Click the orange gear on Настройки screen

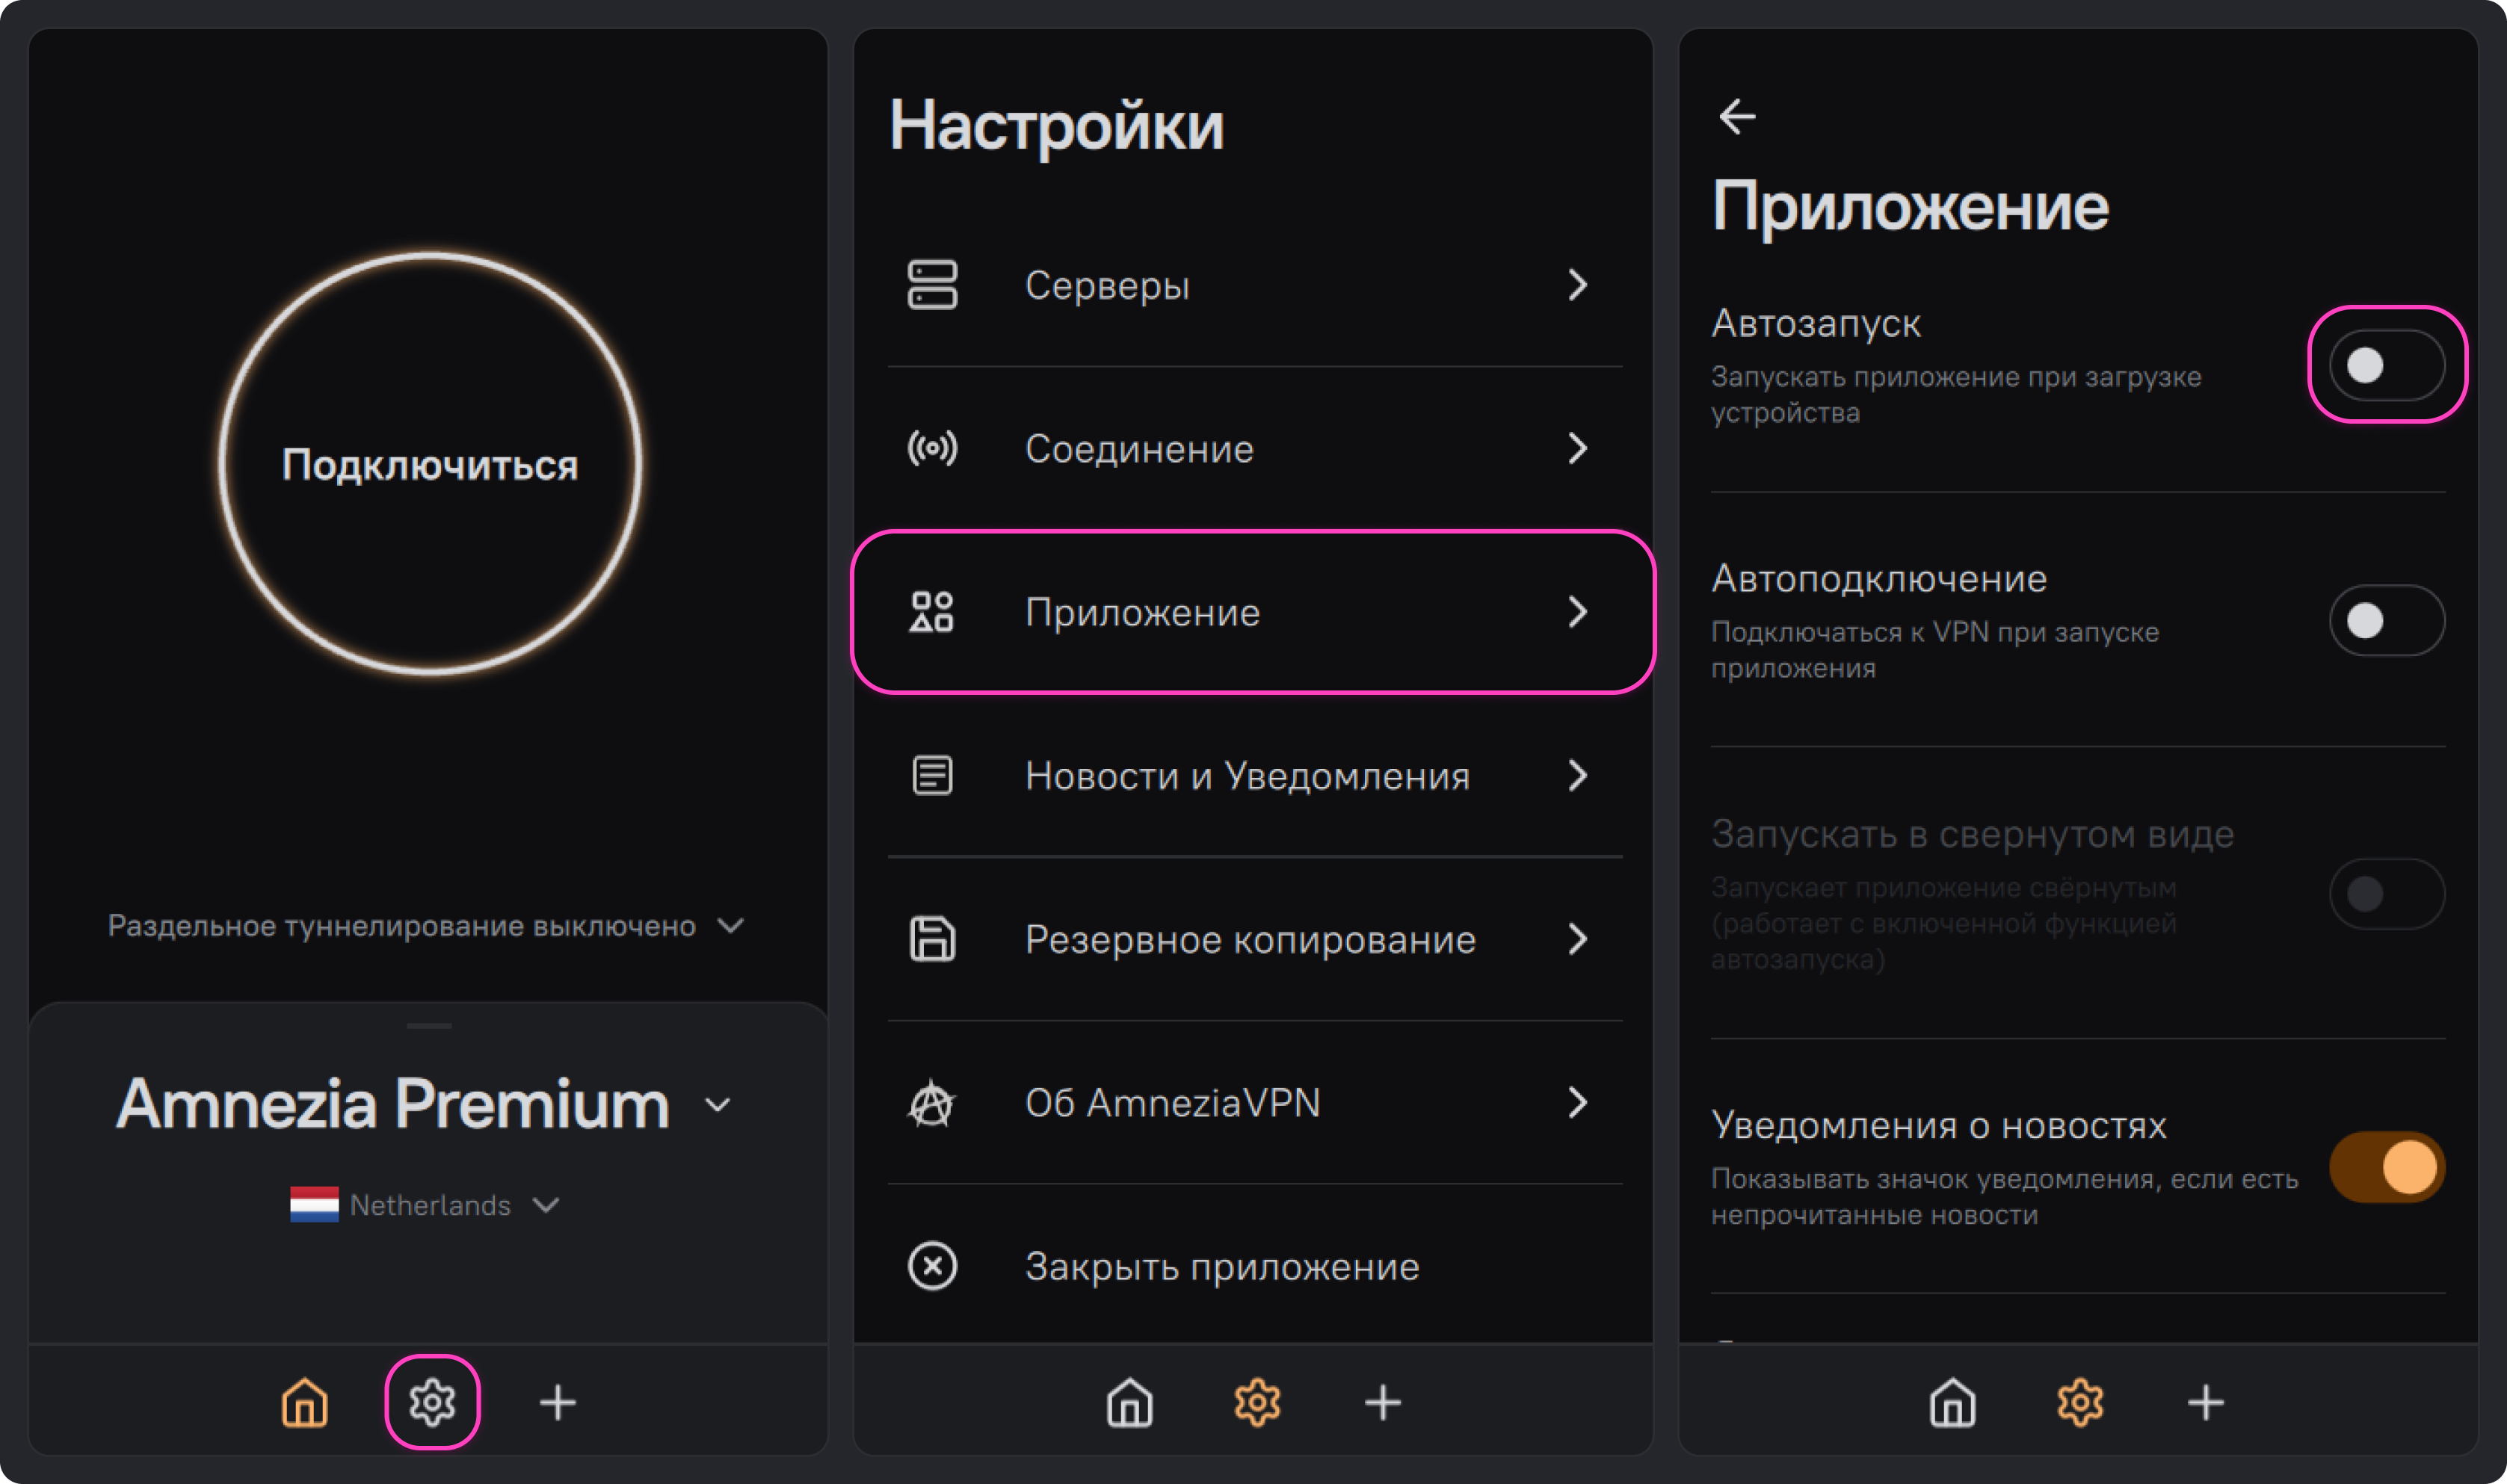[x=1257, y=1402]
